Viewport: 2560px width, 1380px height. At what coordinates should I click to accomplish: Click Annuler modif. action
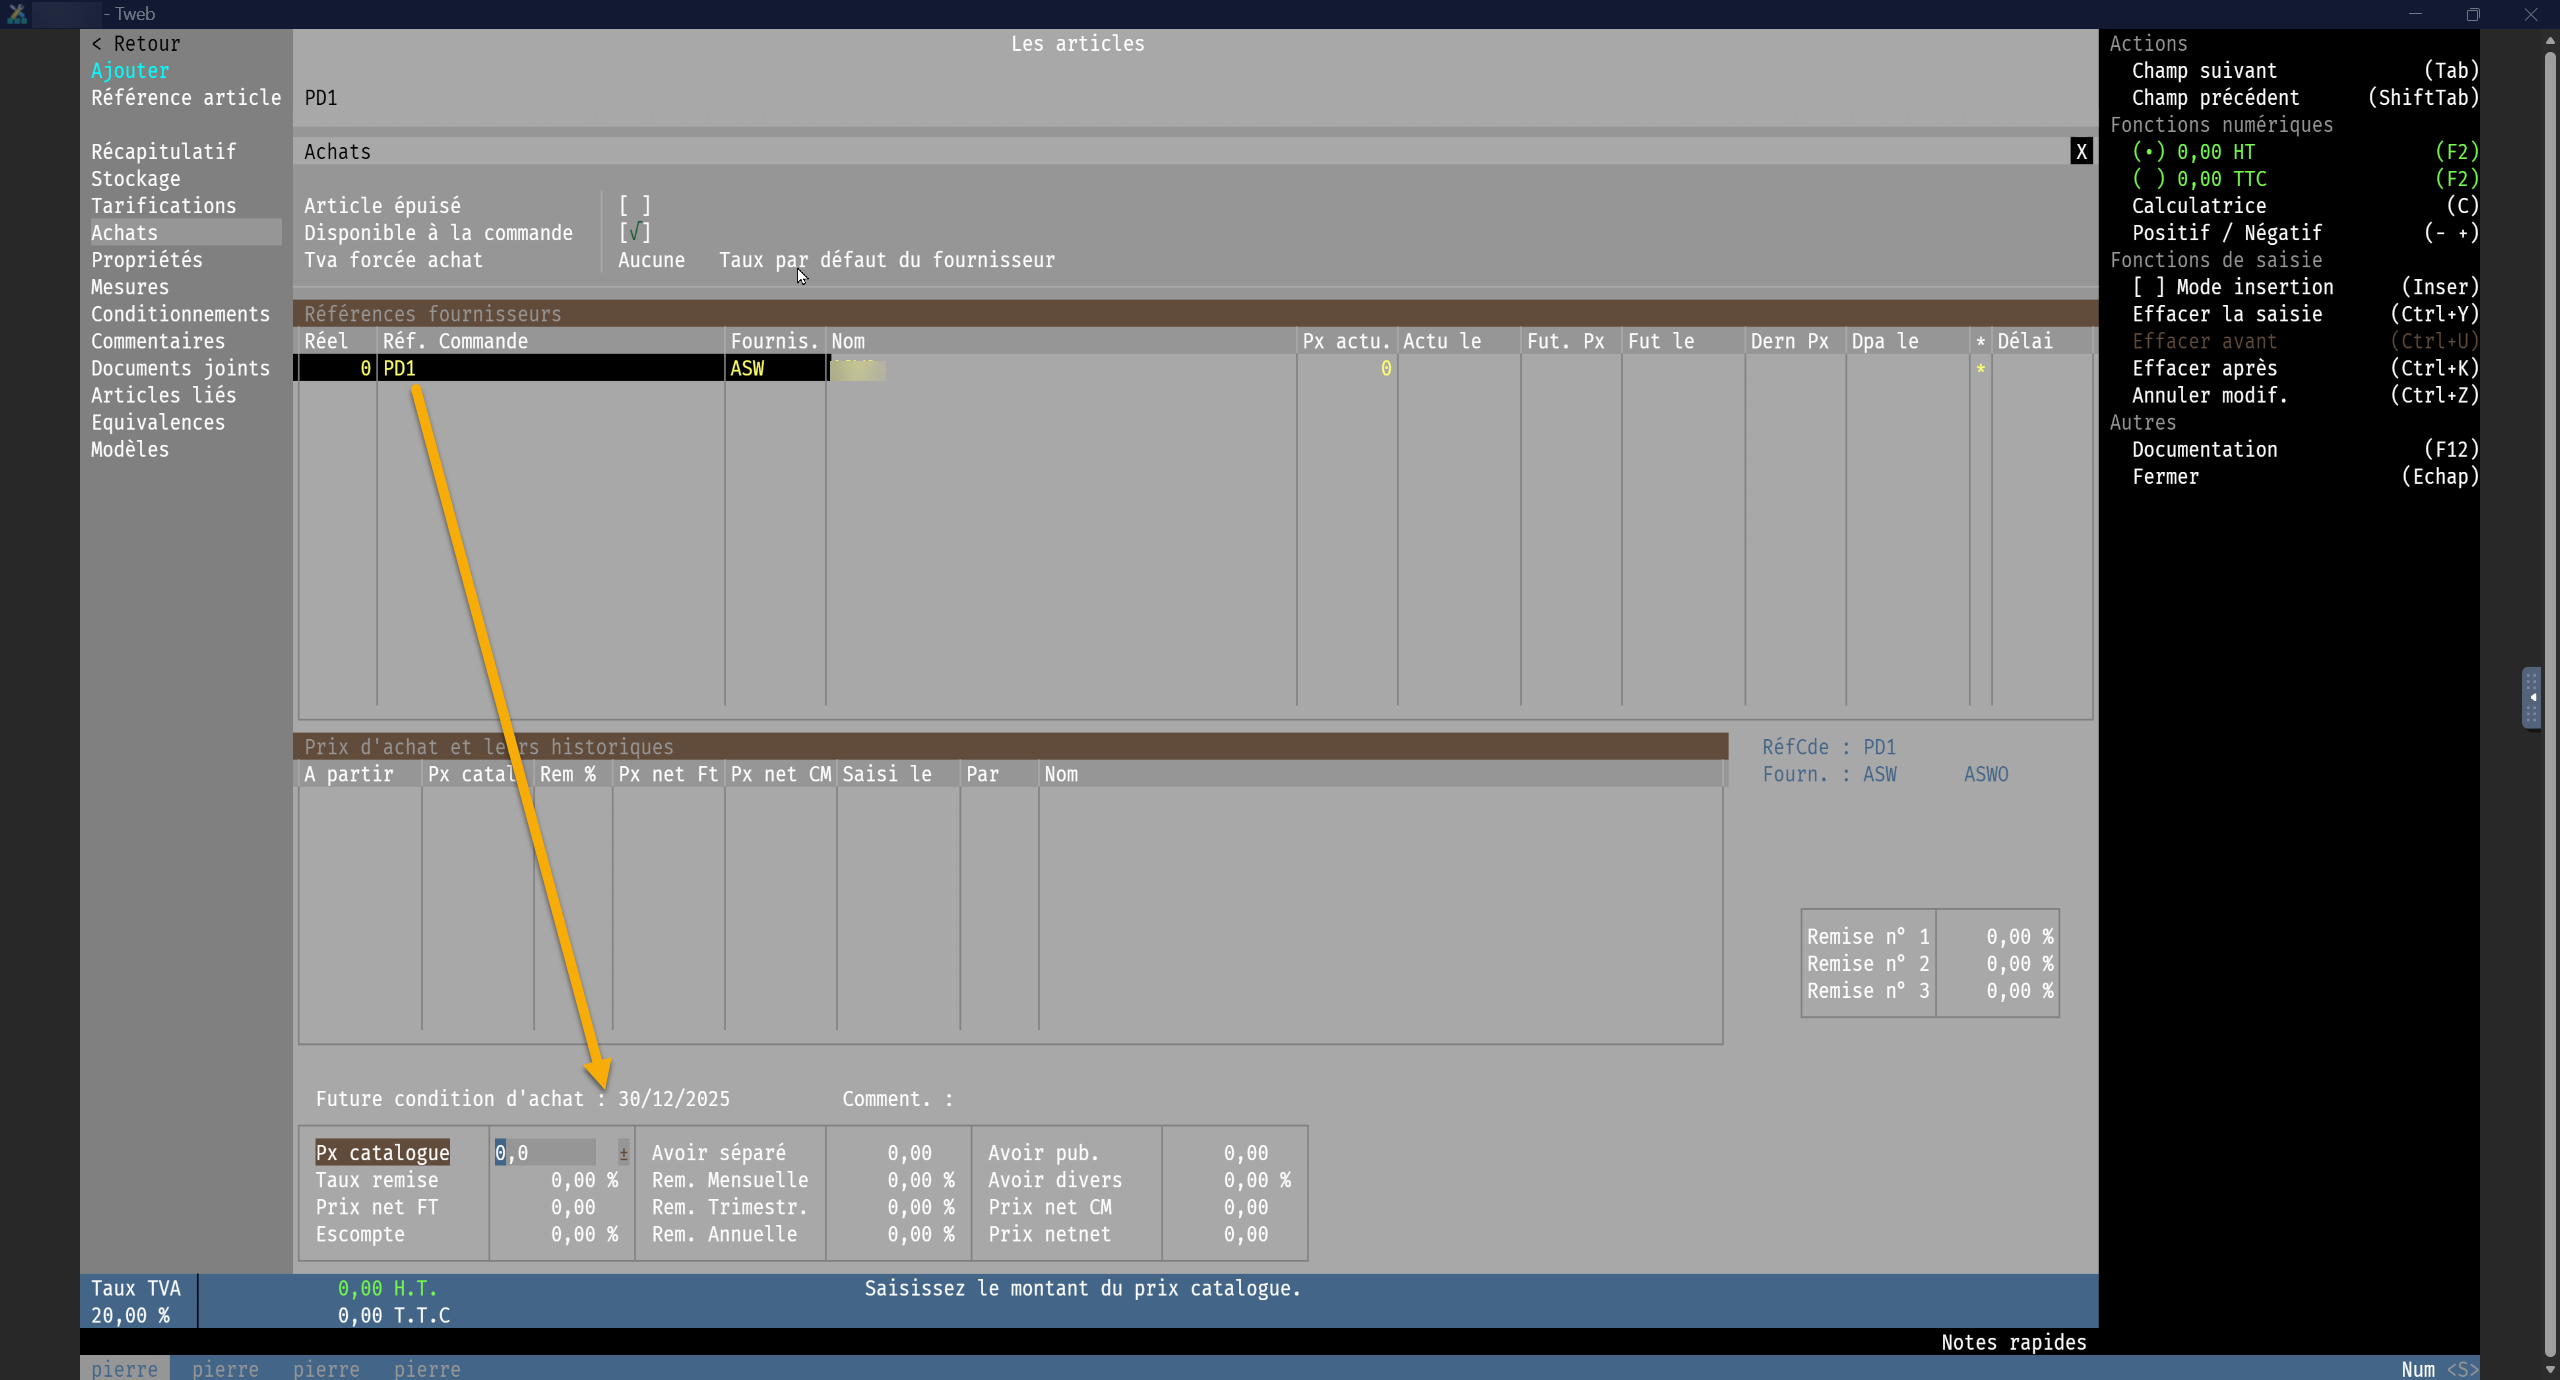2305,395
